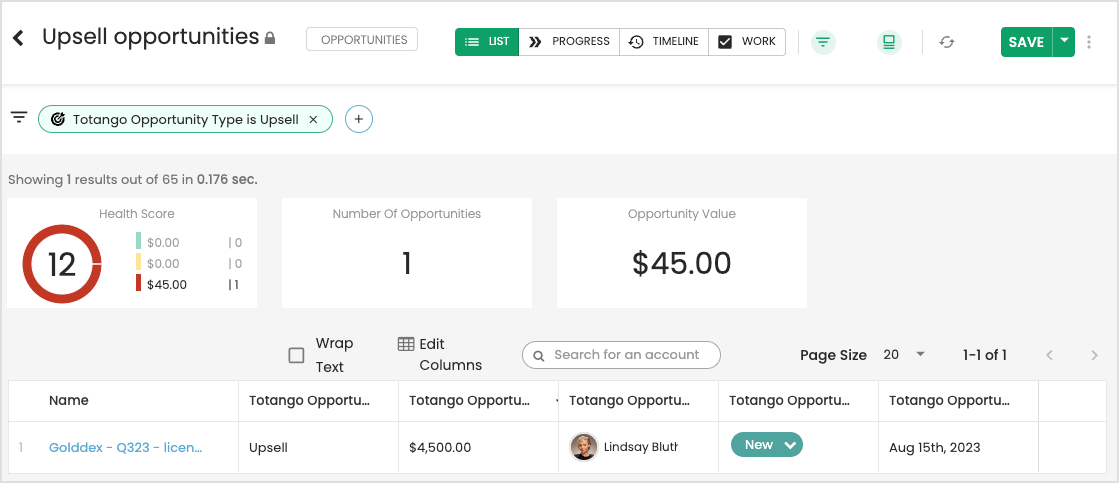This screenshot has height=483, width=1119.
Task: Open Edit Columns
Action: 441,355
